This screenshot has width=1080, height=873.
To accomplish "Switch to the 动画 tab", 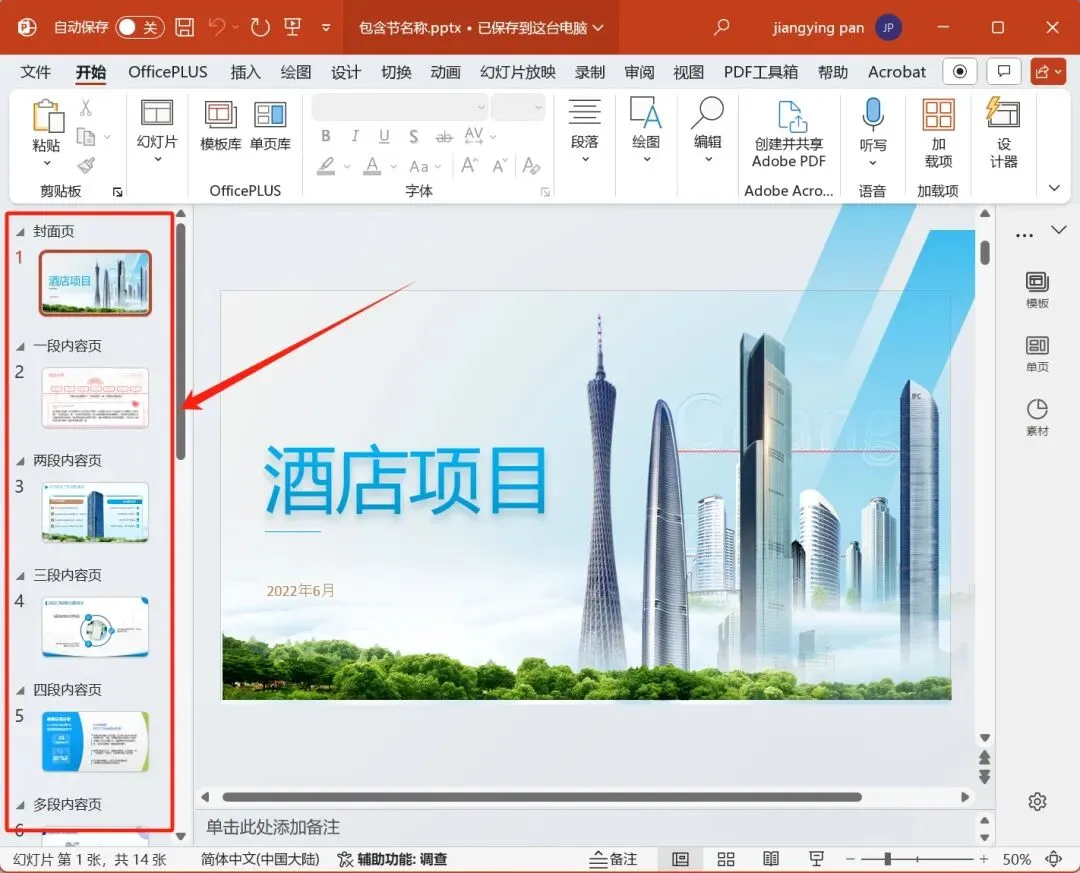I will (446, 72).
